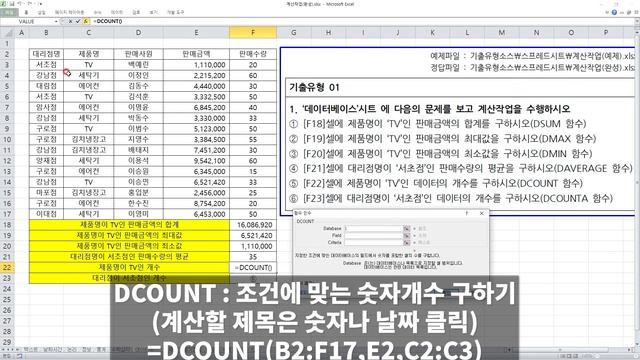Cancel formula entry with the X icon
640x360 pixels.
click(70, 21)
